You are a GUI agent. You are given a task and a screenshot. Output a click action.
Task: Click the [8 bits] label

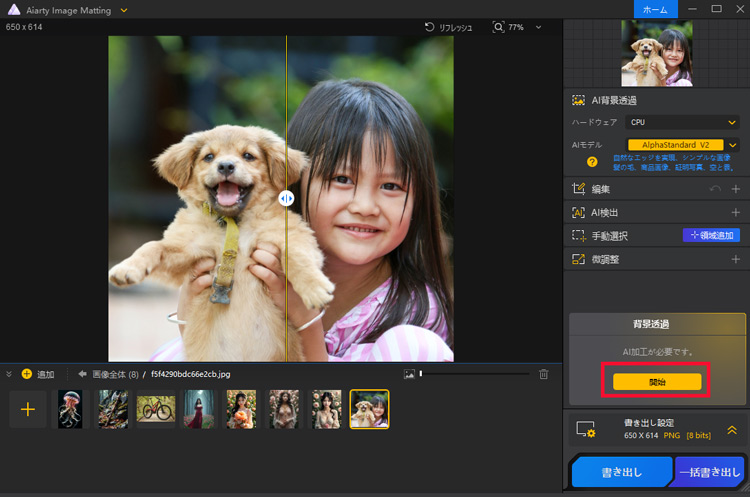[x=698, y=435]
